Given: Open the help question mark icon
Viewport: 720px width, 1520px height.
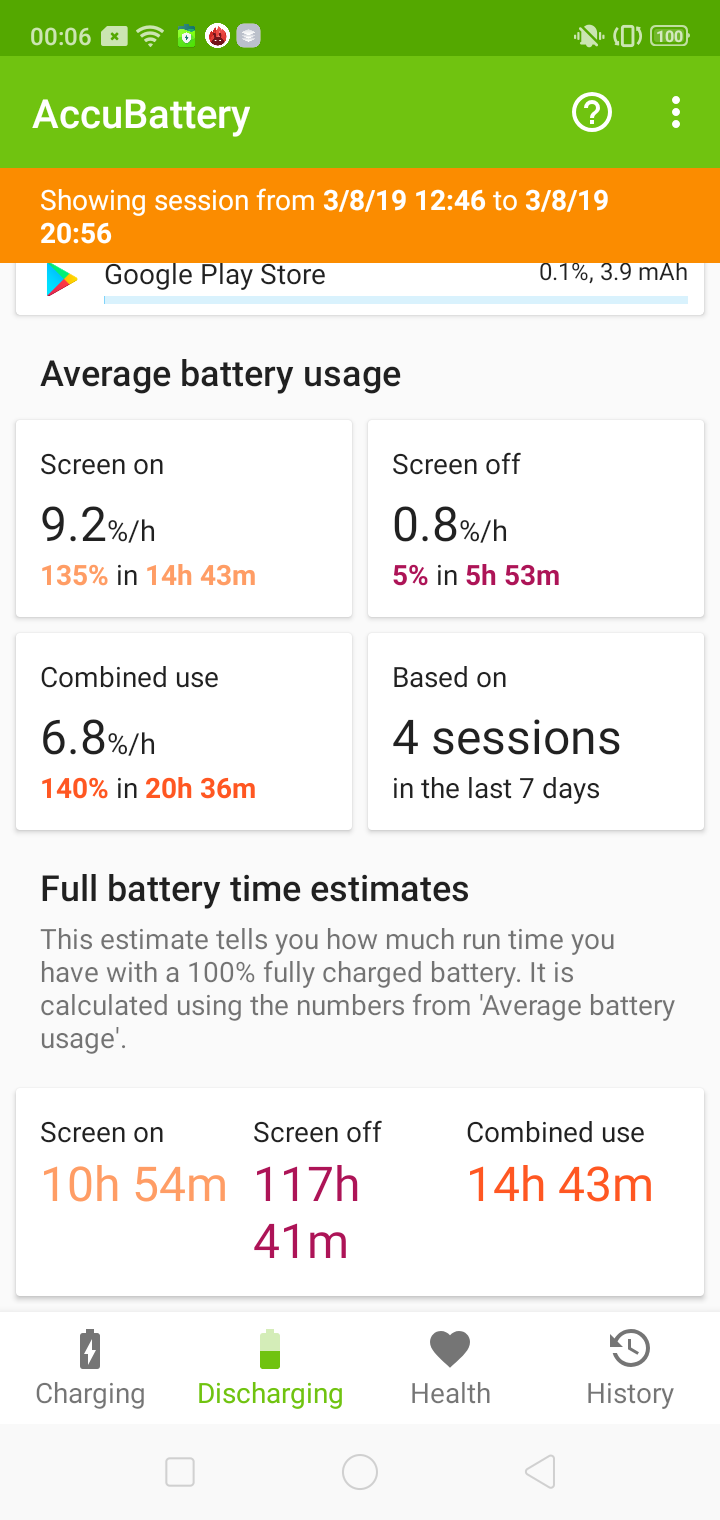Looking at the screenshot, I should tap(591, 113).
